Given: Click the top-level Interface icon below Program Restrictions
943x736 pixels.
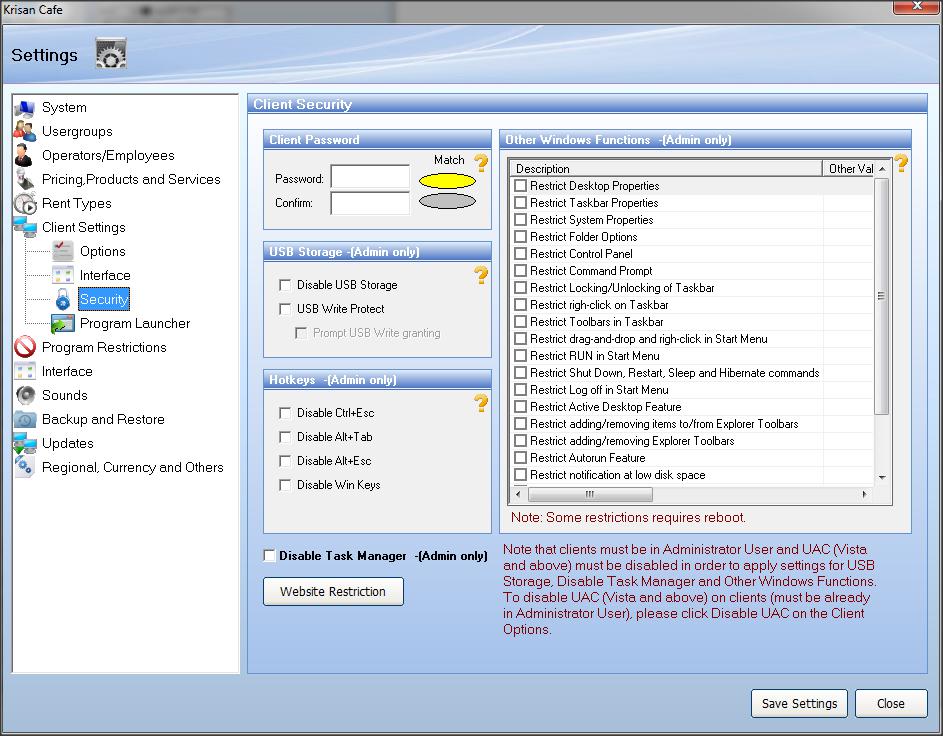Looking at the screenshot, I should pos(25,371).
